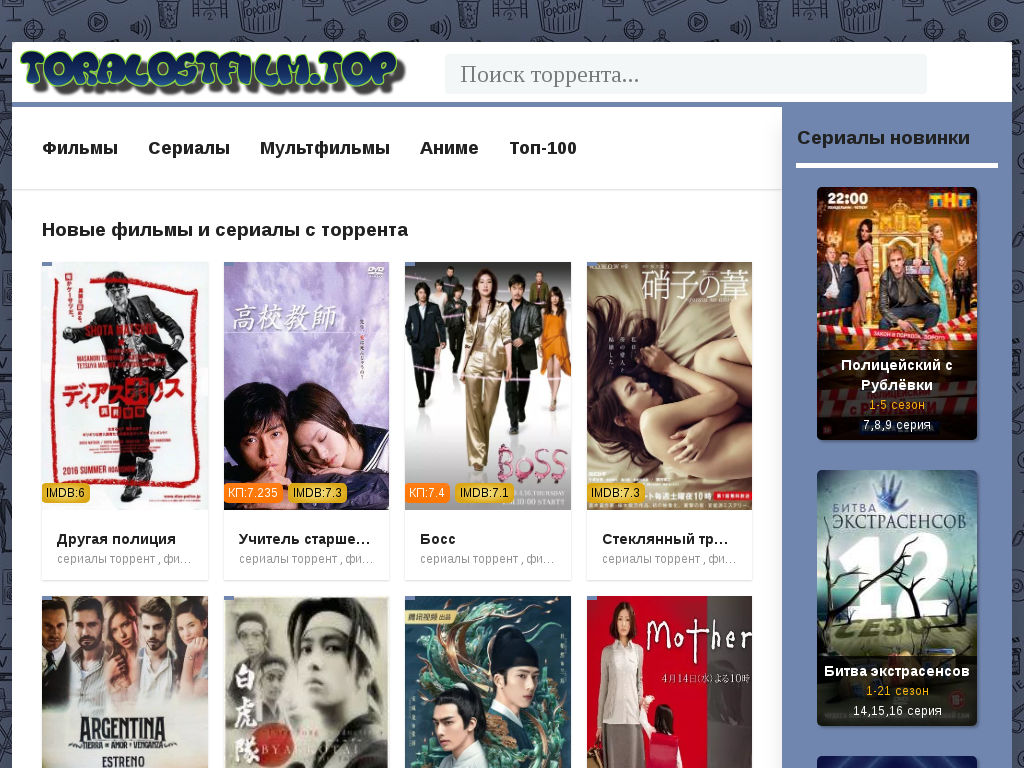Click the Босс series poster

488,386
